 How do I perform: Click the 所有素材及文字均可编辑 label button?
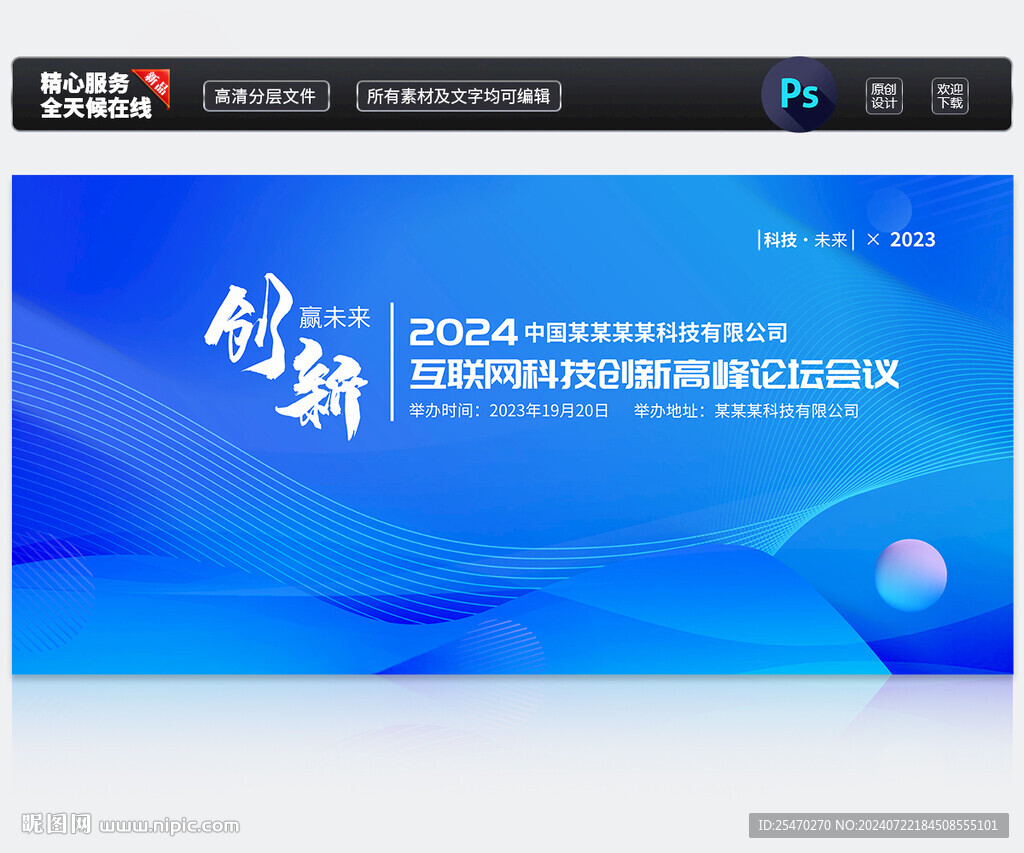458,96
